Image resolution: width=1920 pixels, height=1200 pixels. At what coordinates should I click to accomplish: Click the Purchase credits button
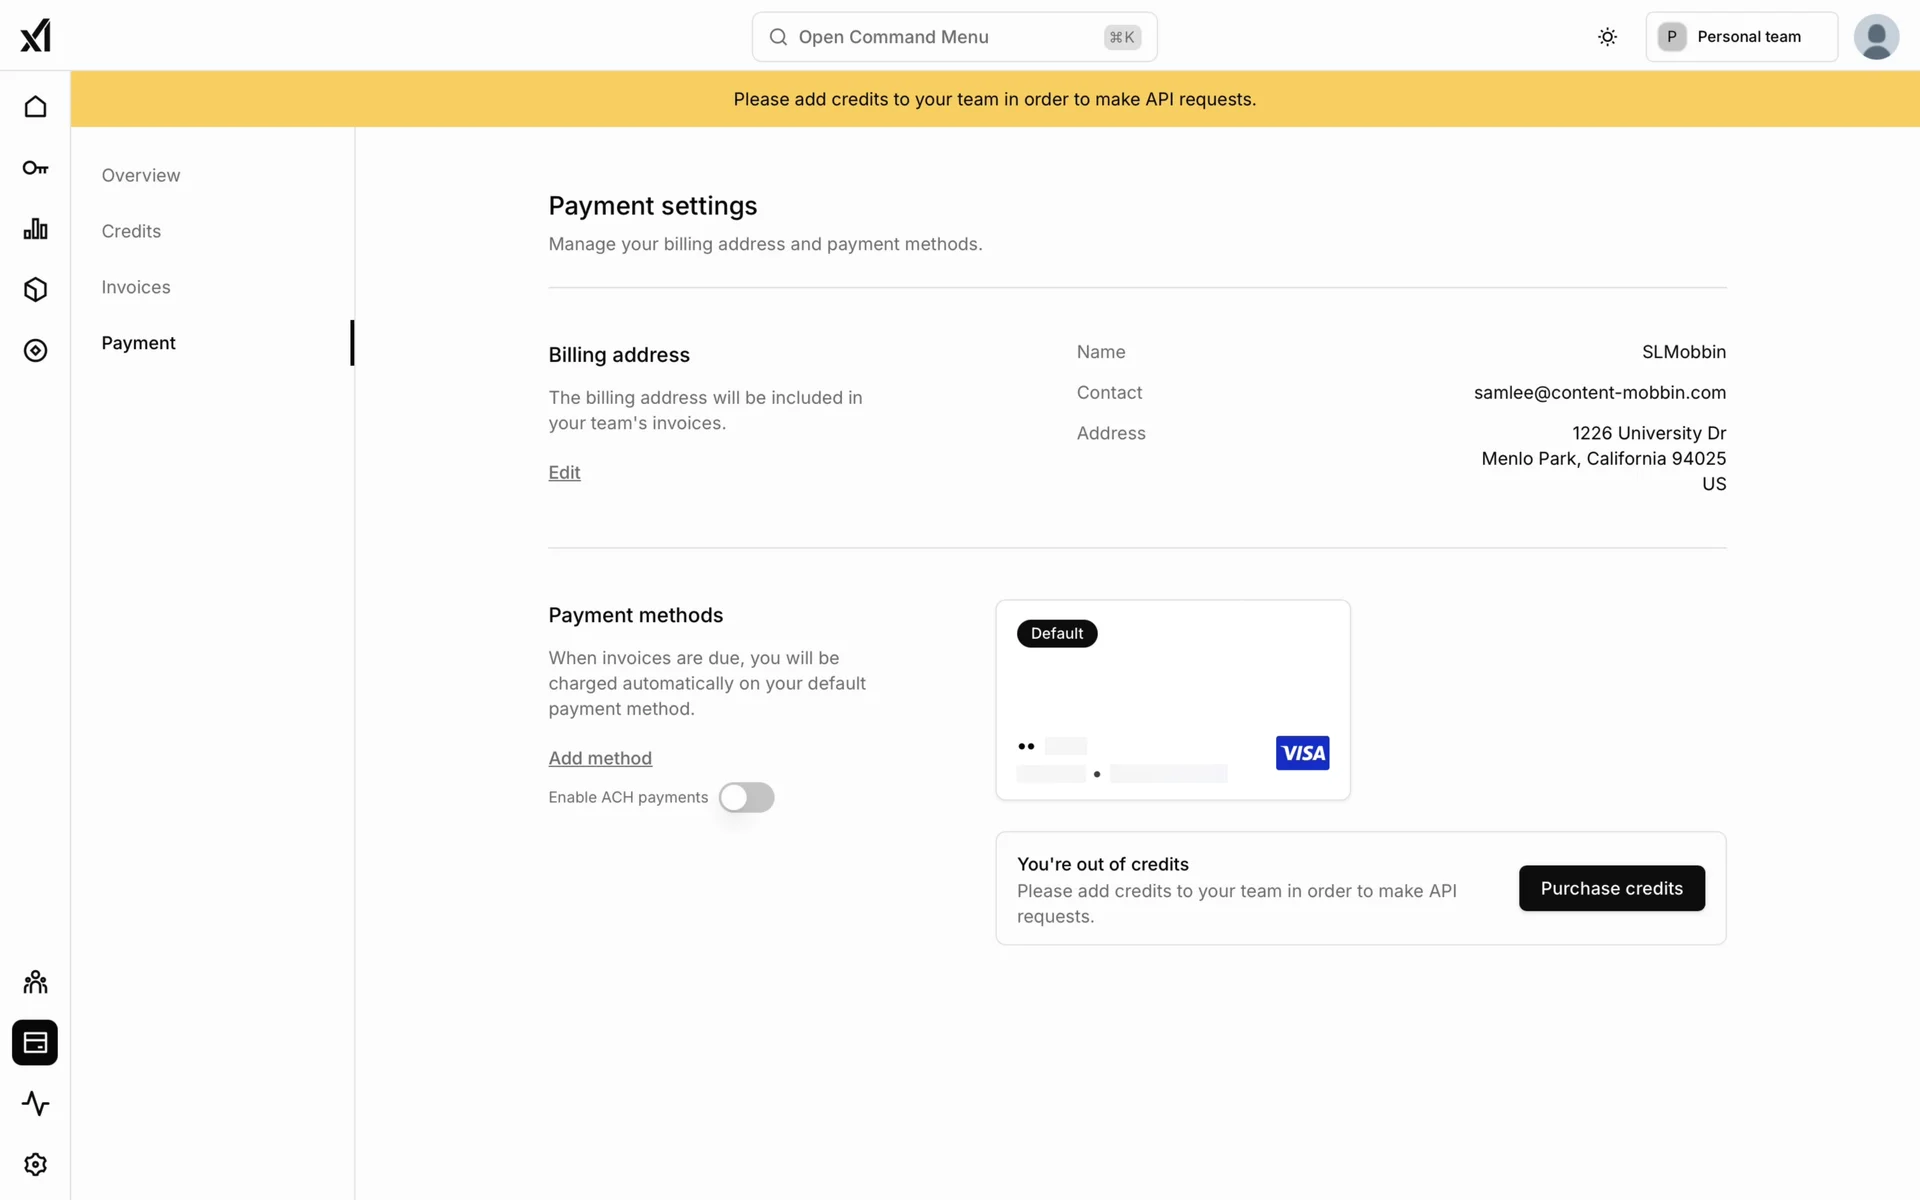pyautogui.click(x=1611, y=888)
